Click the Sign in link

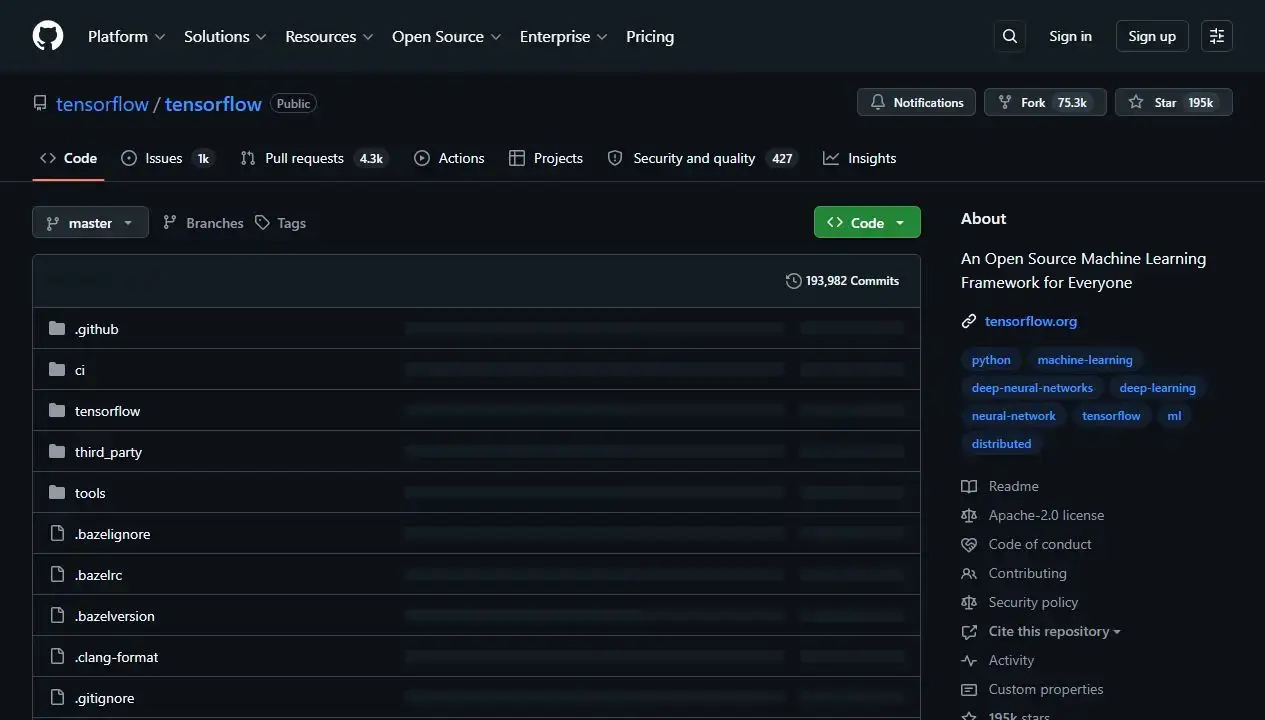click(1070, 36)
